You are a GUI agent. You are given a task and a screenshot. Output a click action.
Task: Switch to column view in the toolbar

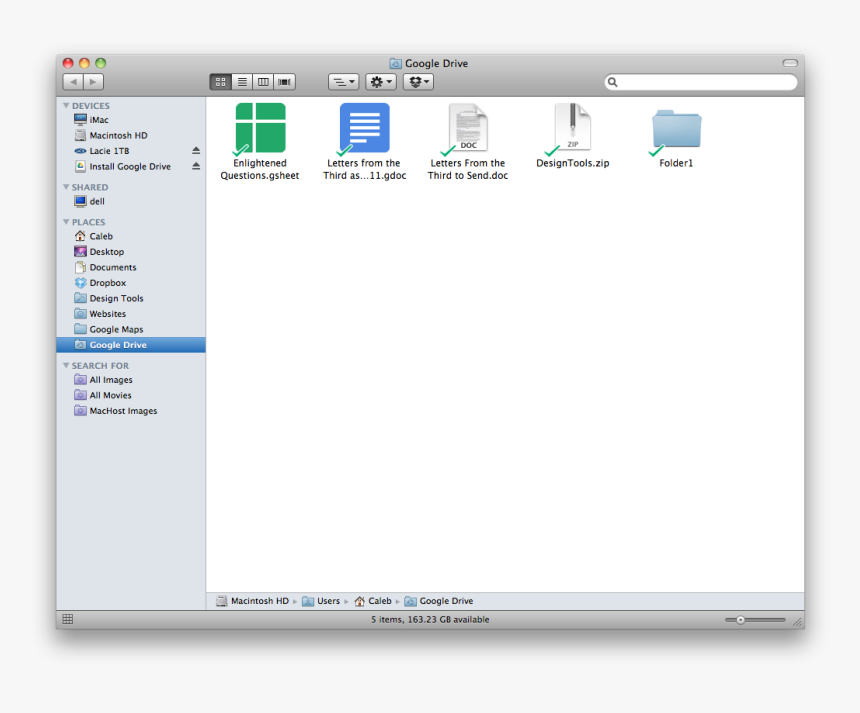tap(262, 82)
